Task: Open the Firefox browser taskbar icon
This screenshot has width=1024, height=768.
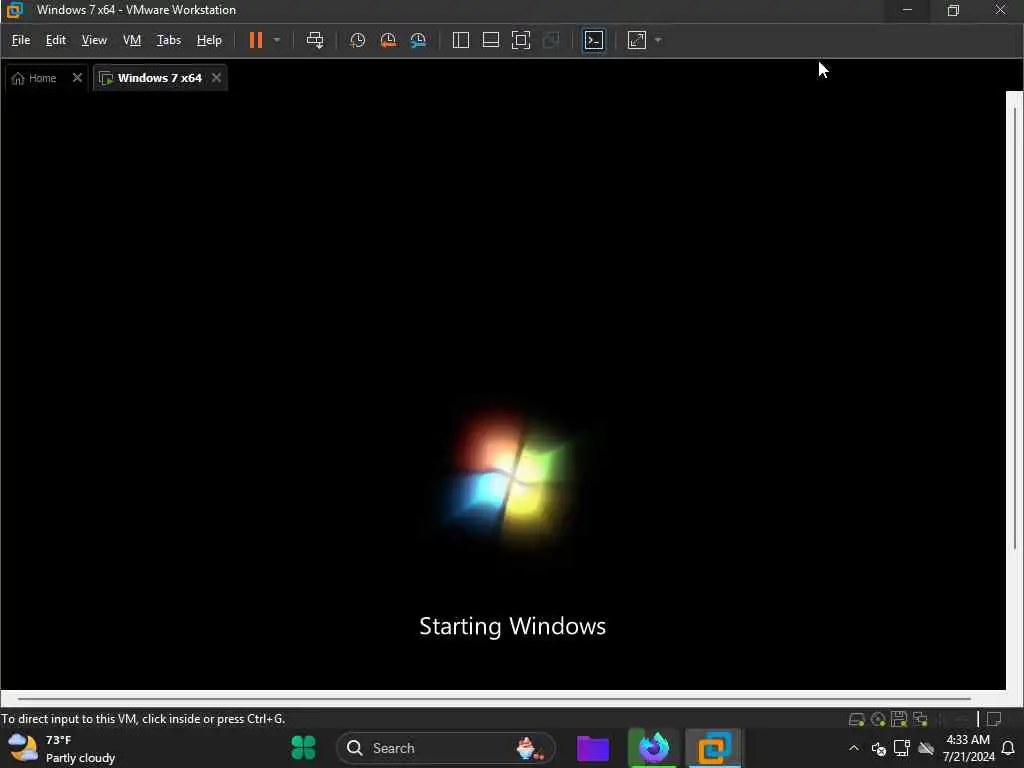Action: (654, 748)
